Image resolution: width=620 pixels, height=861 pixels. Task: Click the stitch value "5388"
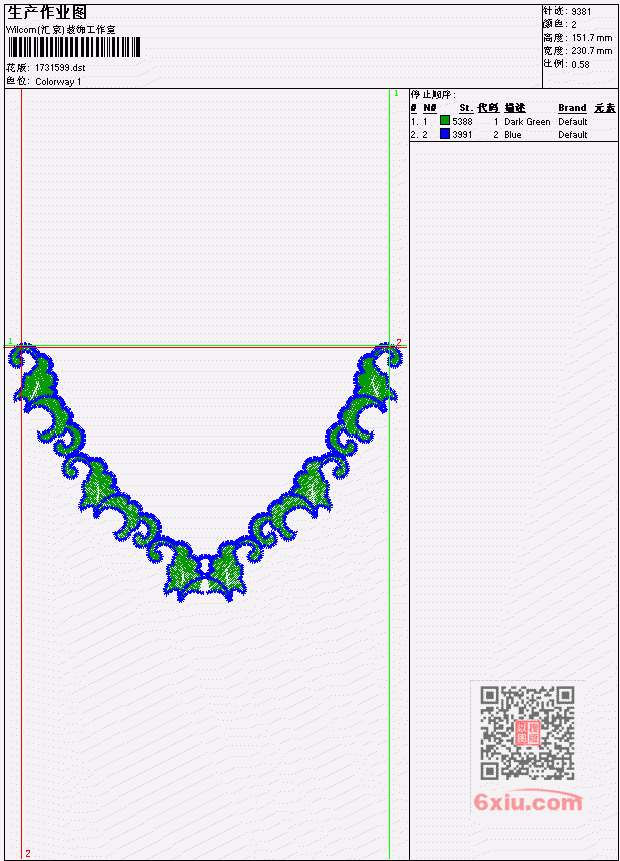pos(462,121)
